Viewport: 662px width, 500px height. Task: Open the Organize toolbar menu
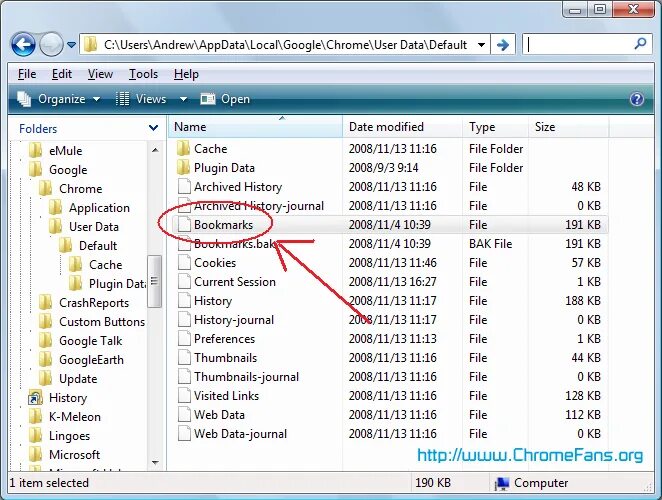(x=59, y=99)
